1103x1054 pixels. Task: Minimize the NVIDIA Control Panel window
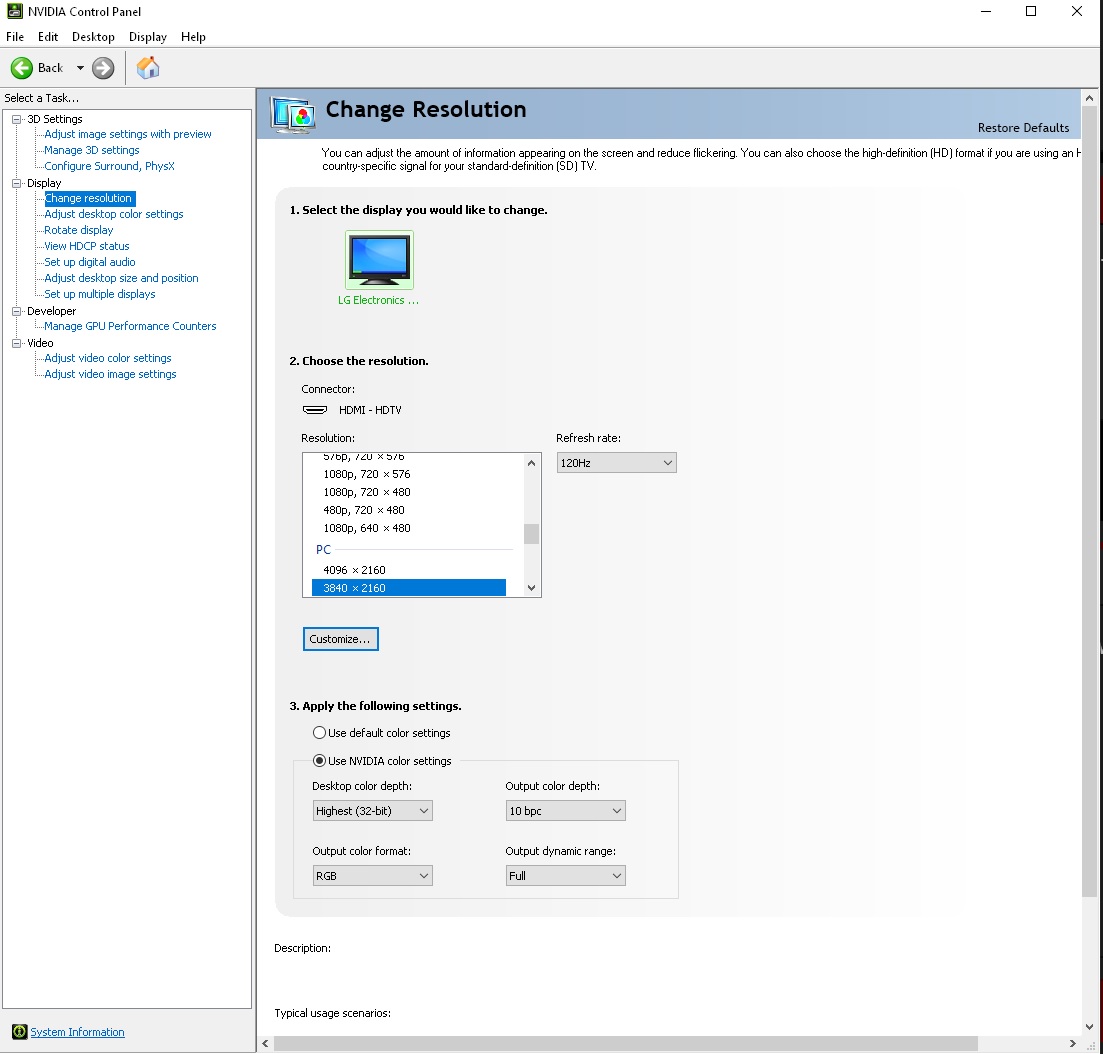coord(986,11)
